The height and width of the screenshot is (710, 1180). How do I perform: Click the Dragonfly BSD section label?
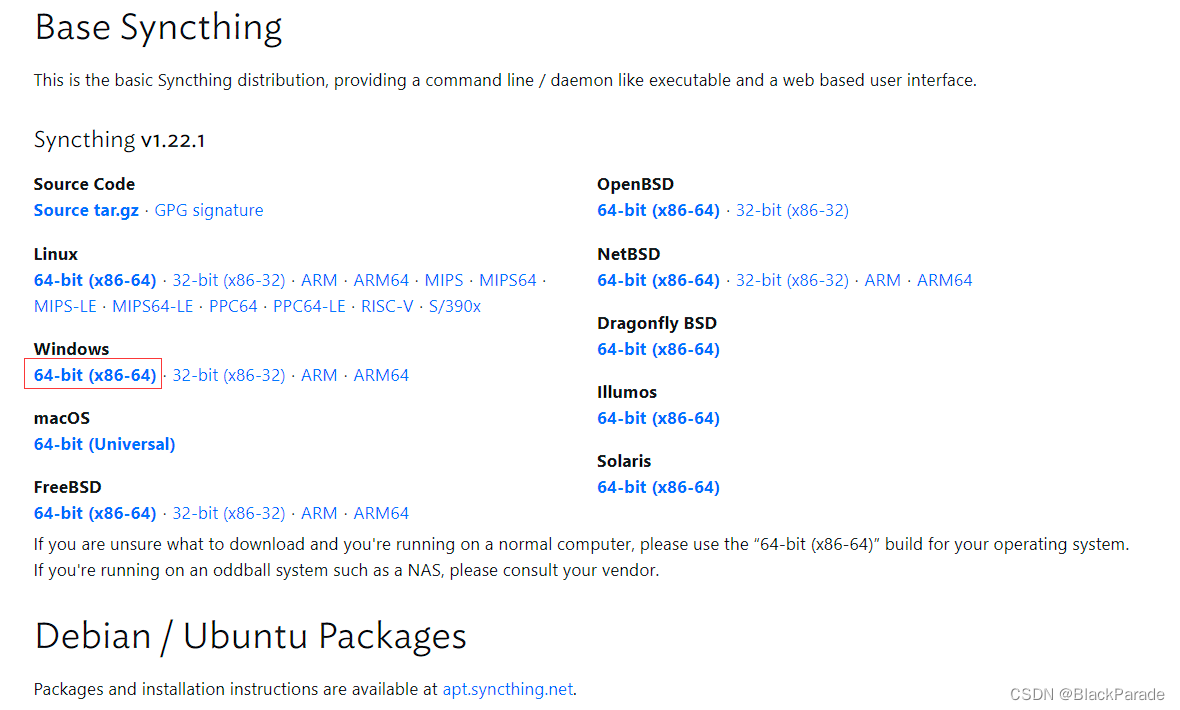[657, 323]
